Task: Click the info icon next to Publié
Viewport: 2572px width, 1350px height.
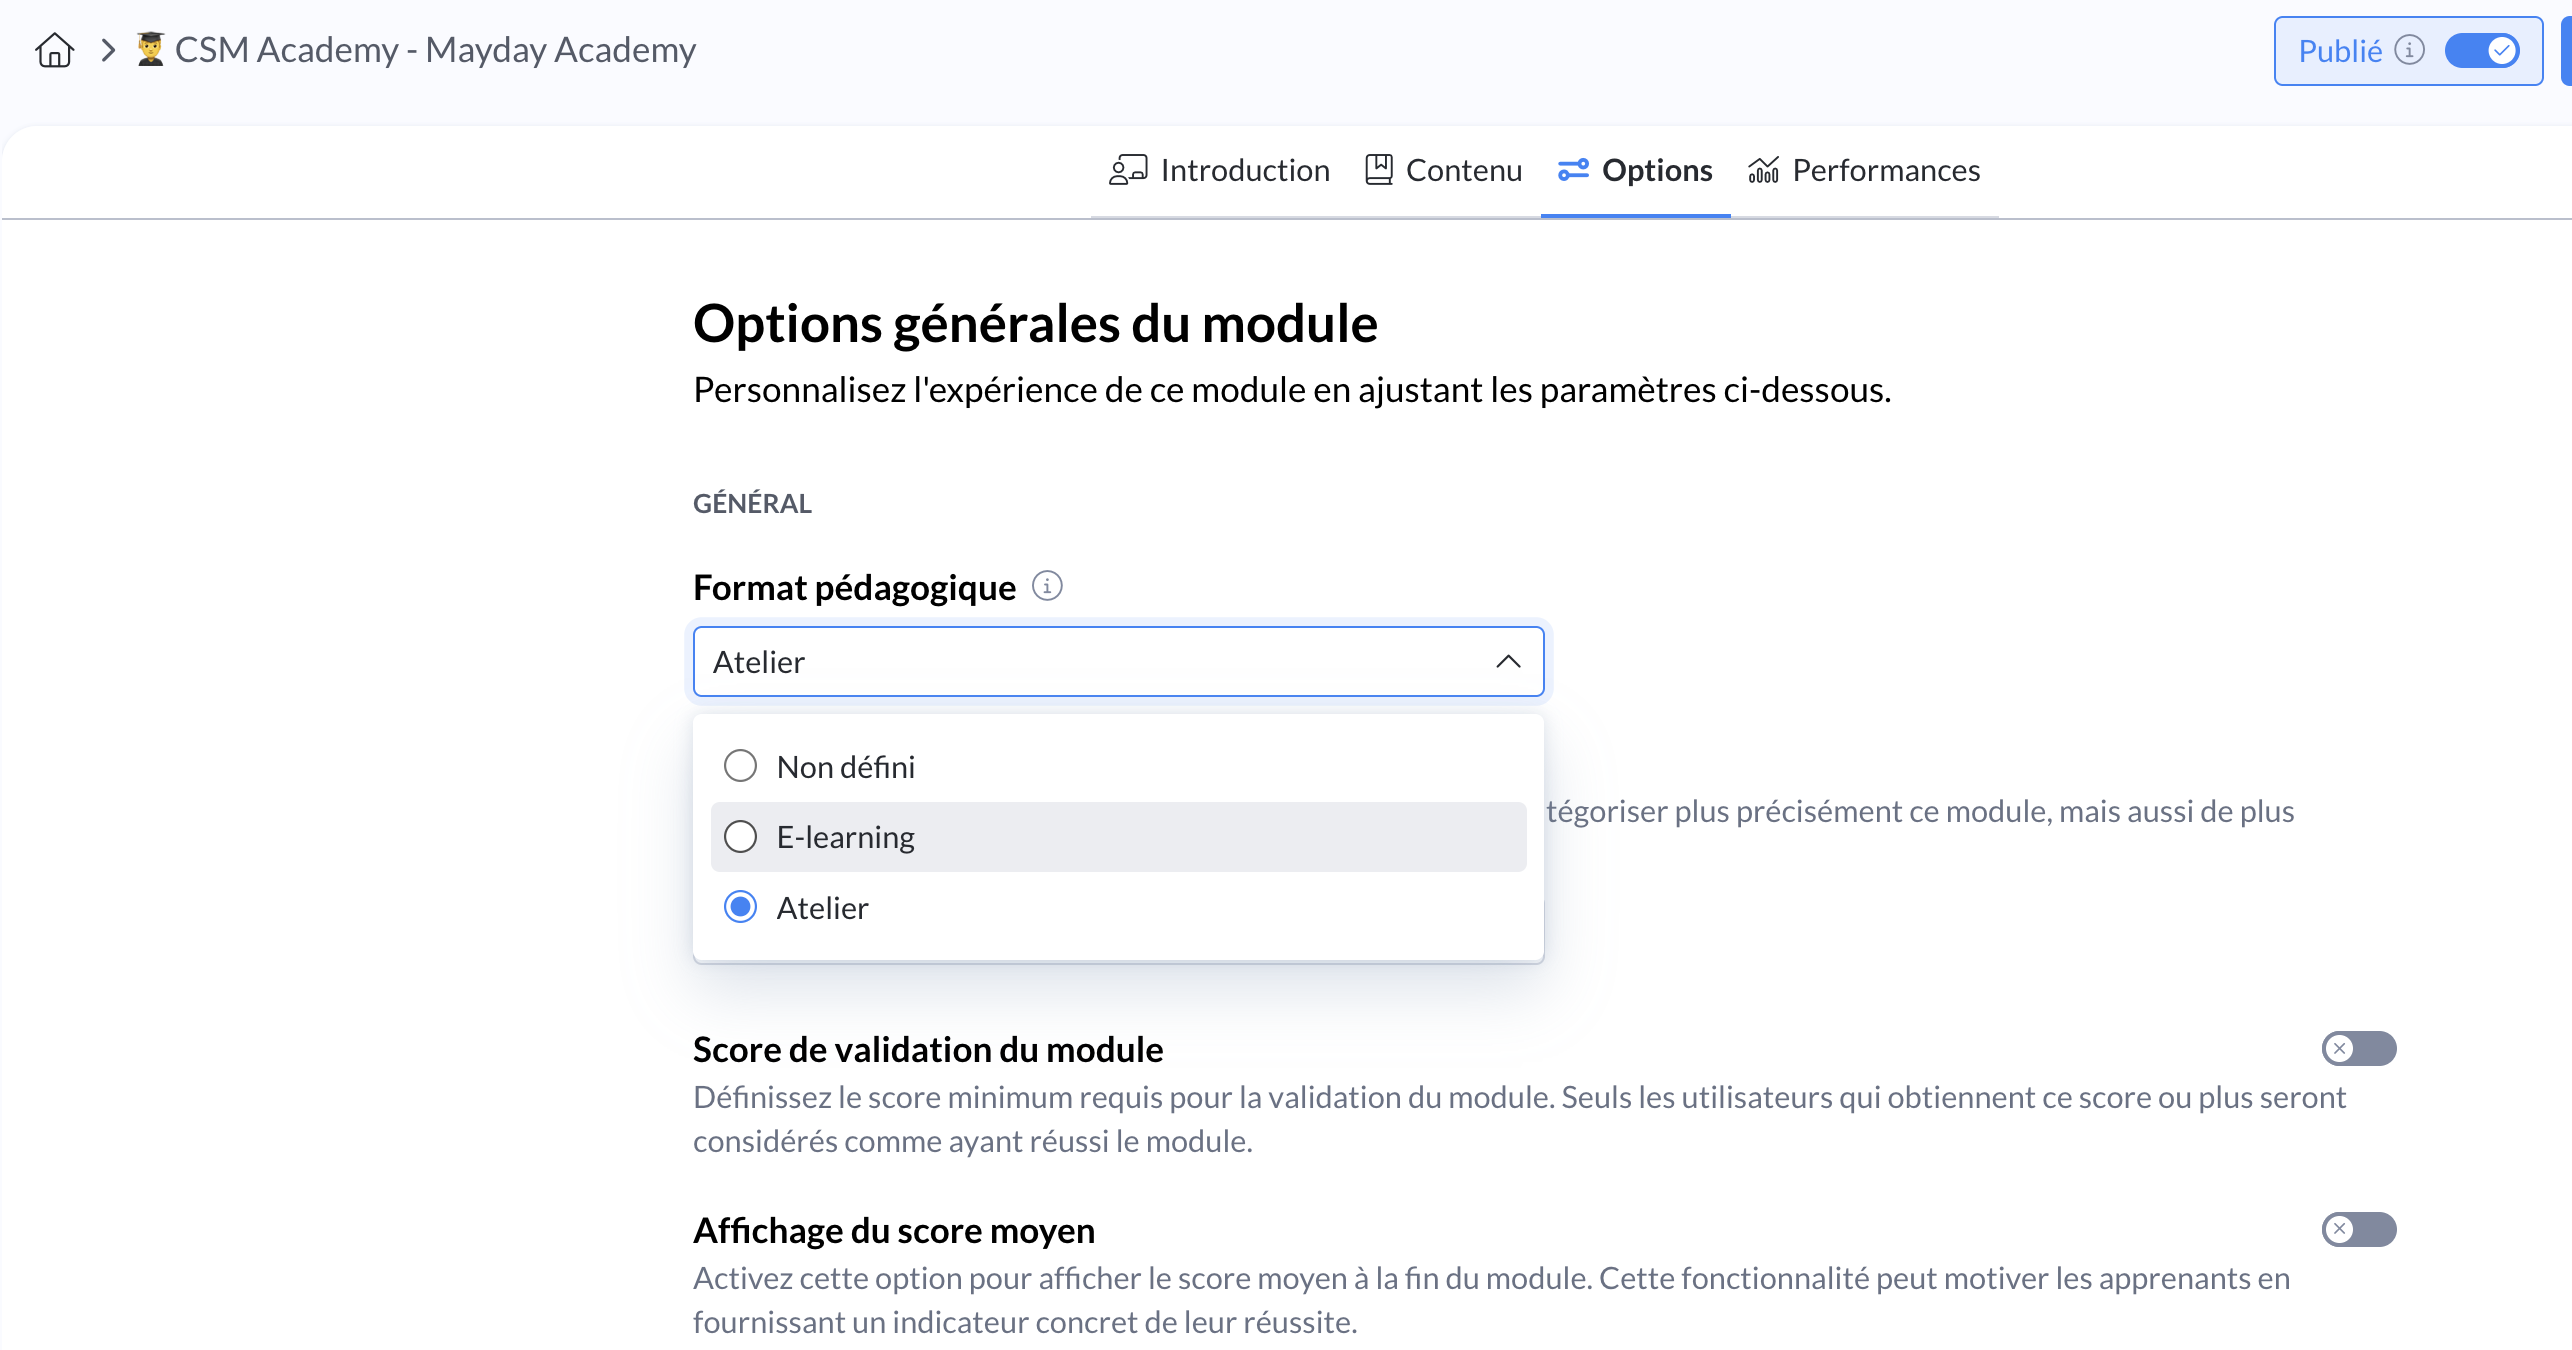Action: 2410,50
